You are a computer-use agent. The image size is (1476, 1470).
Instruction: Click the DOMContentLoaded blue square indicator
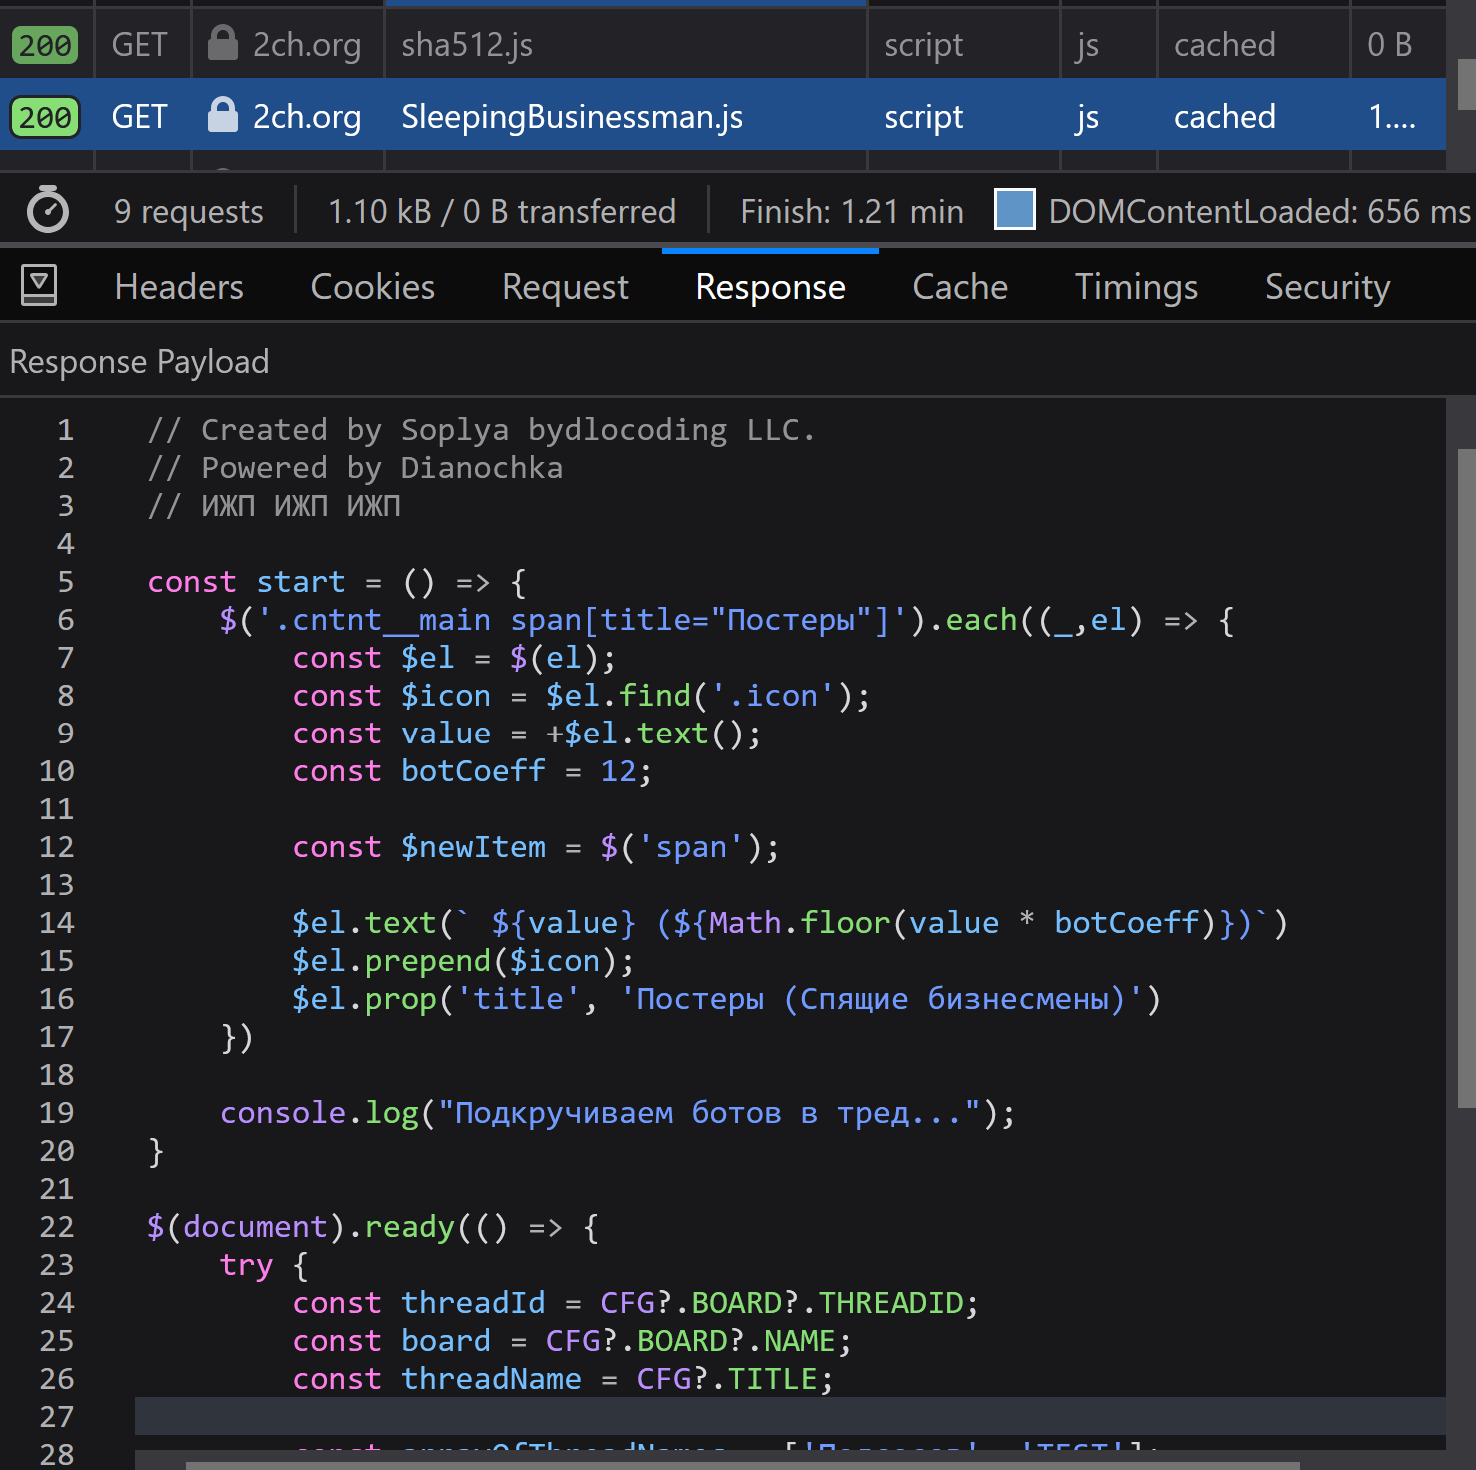(1014, 210)
